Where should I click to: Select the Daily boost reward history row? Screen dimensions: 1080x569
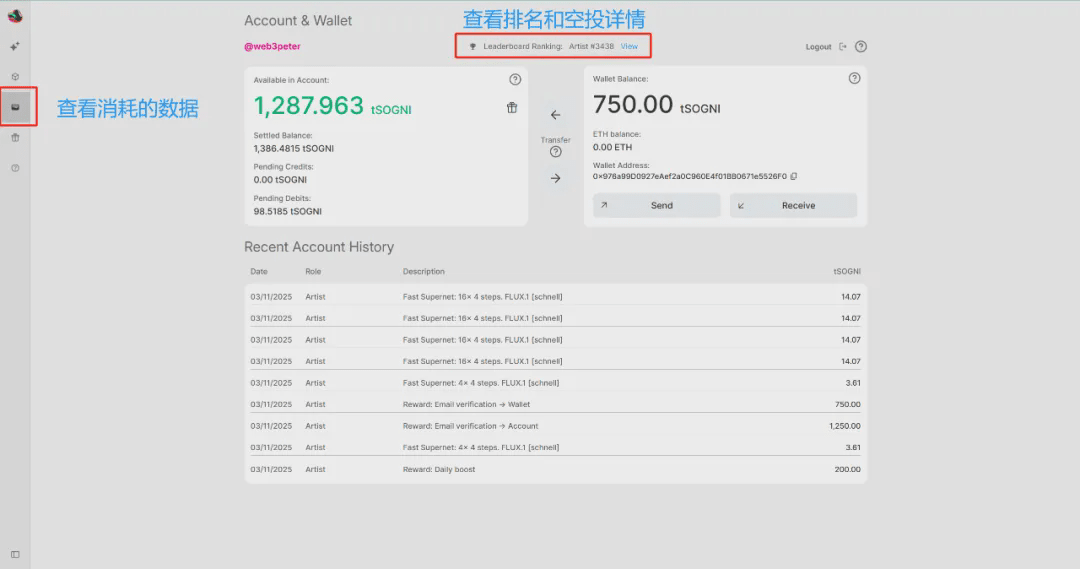[555, 469]
